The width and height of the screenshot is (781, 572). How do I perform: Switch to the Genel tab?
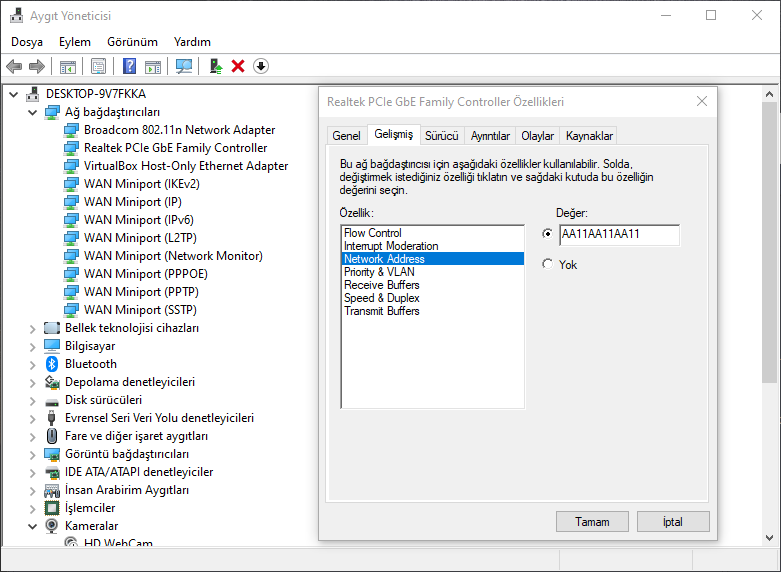point(346,136)
